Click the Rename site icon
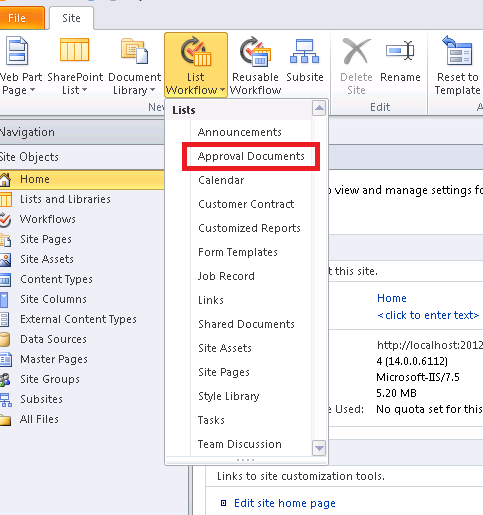This screenshot has width=483, height=515. pos(400,51)
